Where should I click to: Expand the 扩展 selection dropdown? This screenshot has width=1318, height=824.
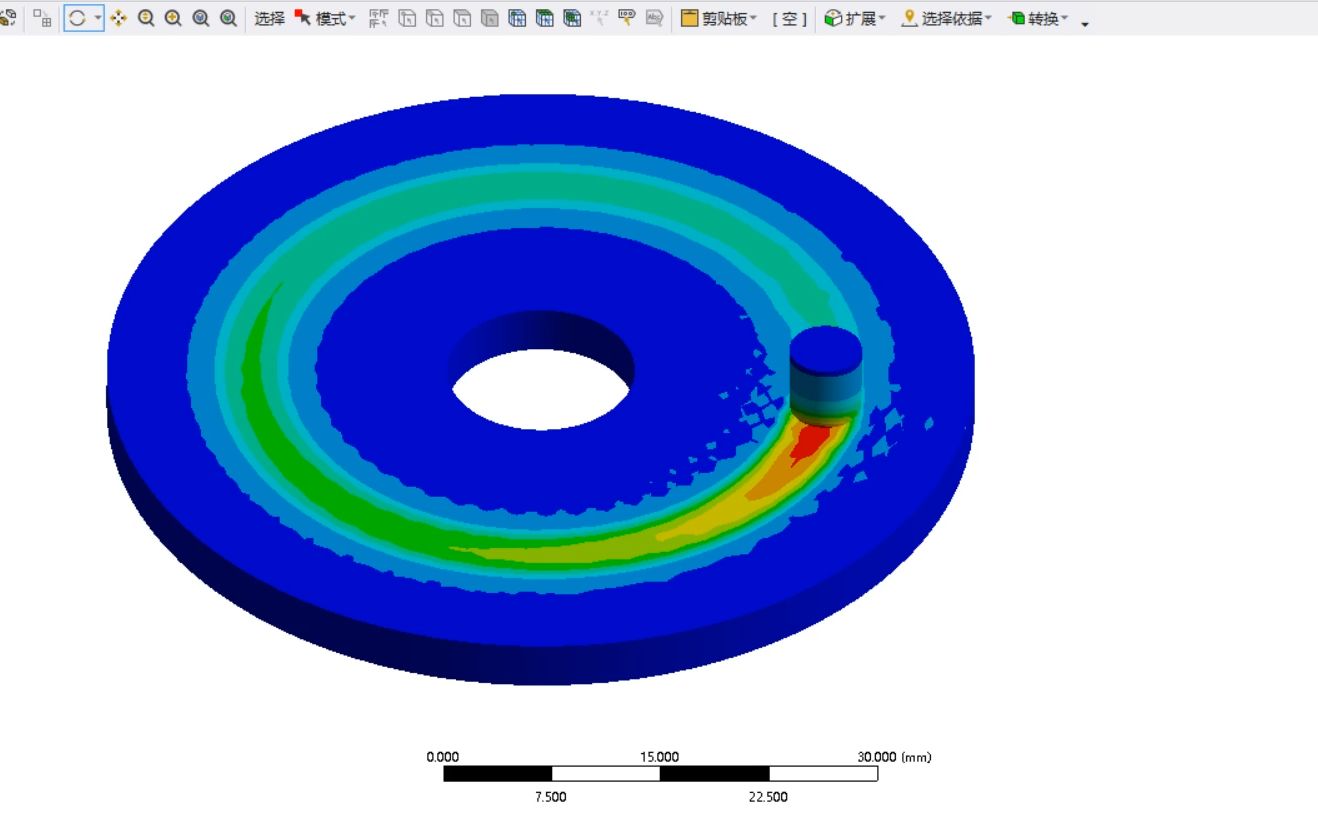pos(856,18)
